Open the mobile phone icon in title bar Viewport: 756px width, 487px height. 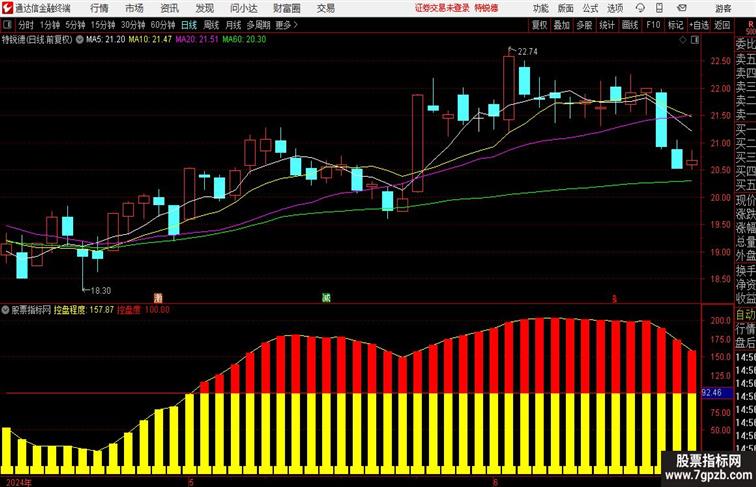(660, 8)
